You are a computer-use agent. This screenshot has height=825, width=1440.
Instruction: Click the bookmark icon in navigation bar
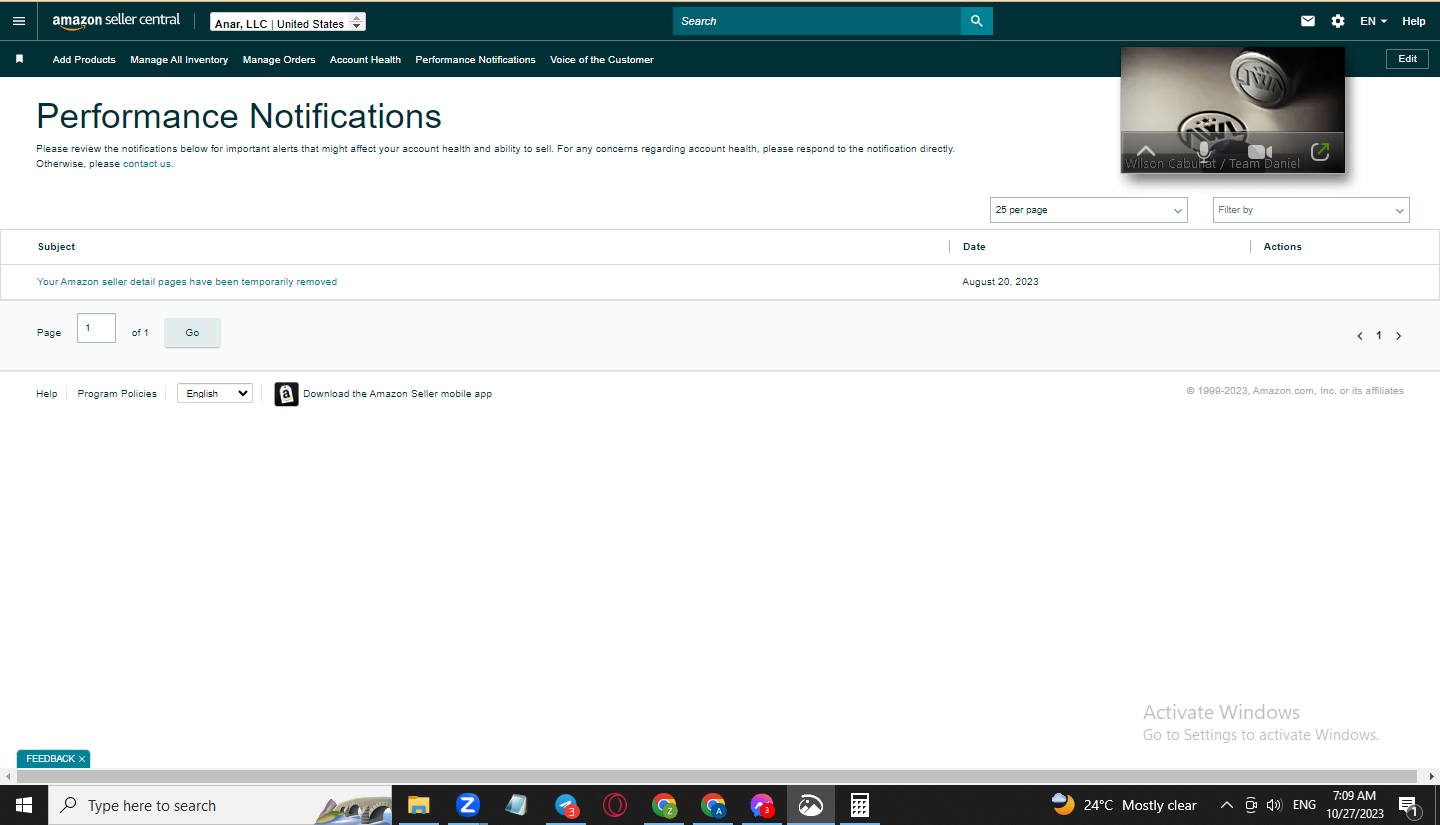pyautogui.click(x=19, y=60)
